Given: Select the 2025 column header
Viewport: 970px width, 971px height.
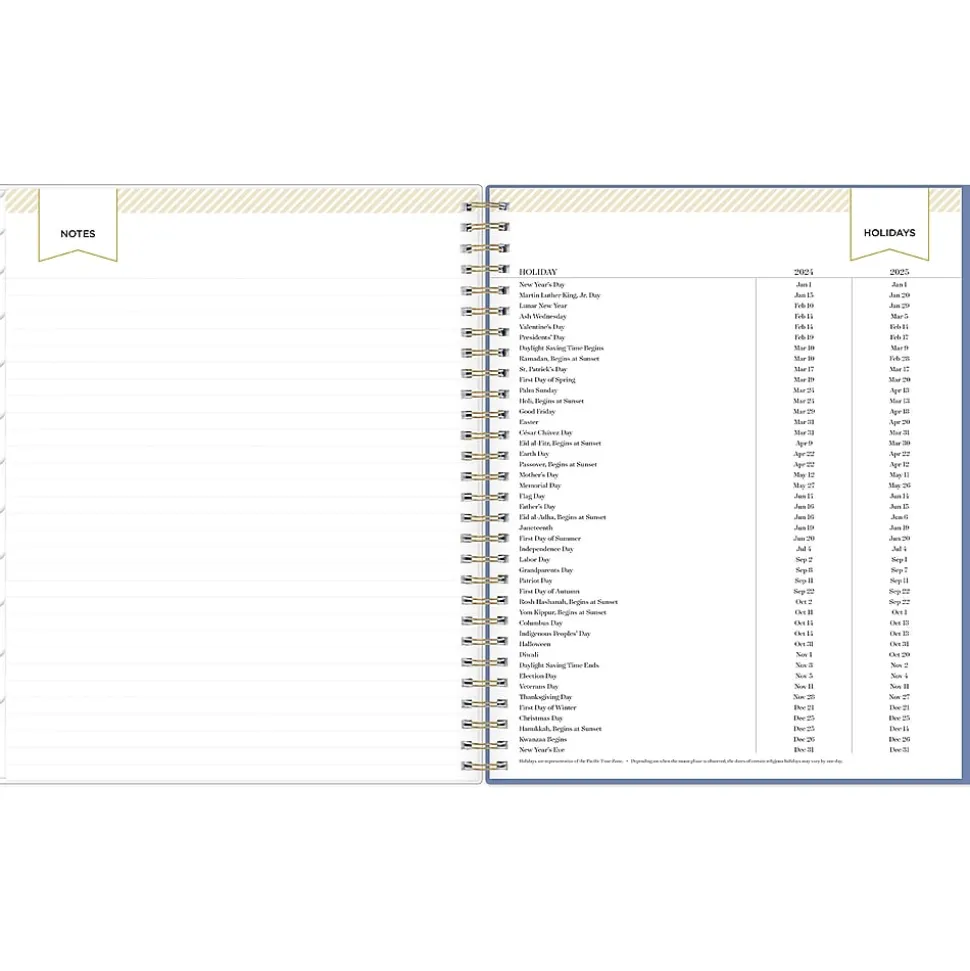Looking at the screenshot, I should [x=899, y=272].
